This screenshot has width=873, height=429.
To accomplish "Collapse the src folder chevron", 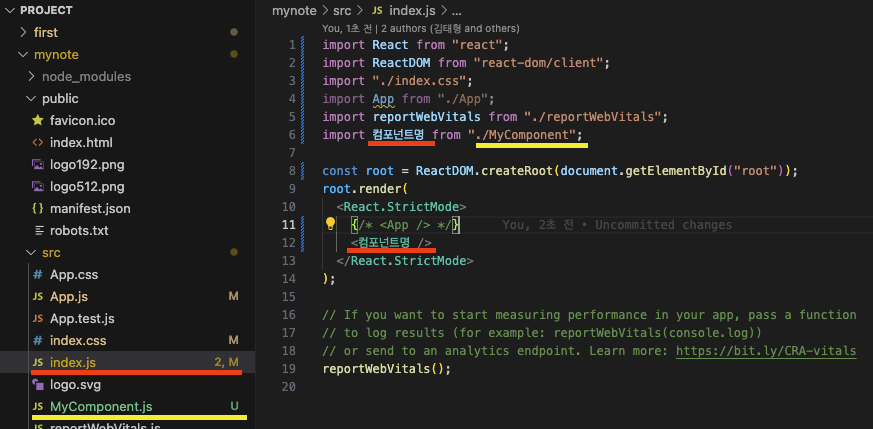I will pyautogui.click(x=31, y=253).
